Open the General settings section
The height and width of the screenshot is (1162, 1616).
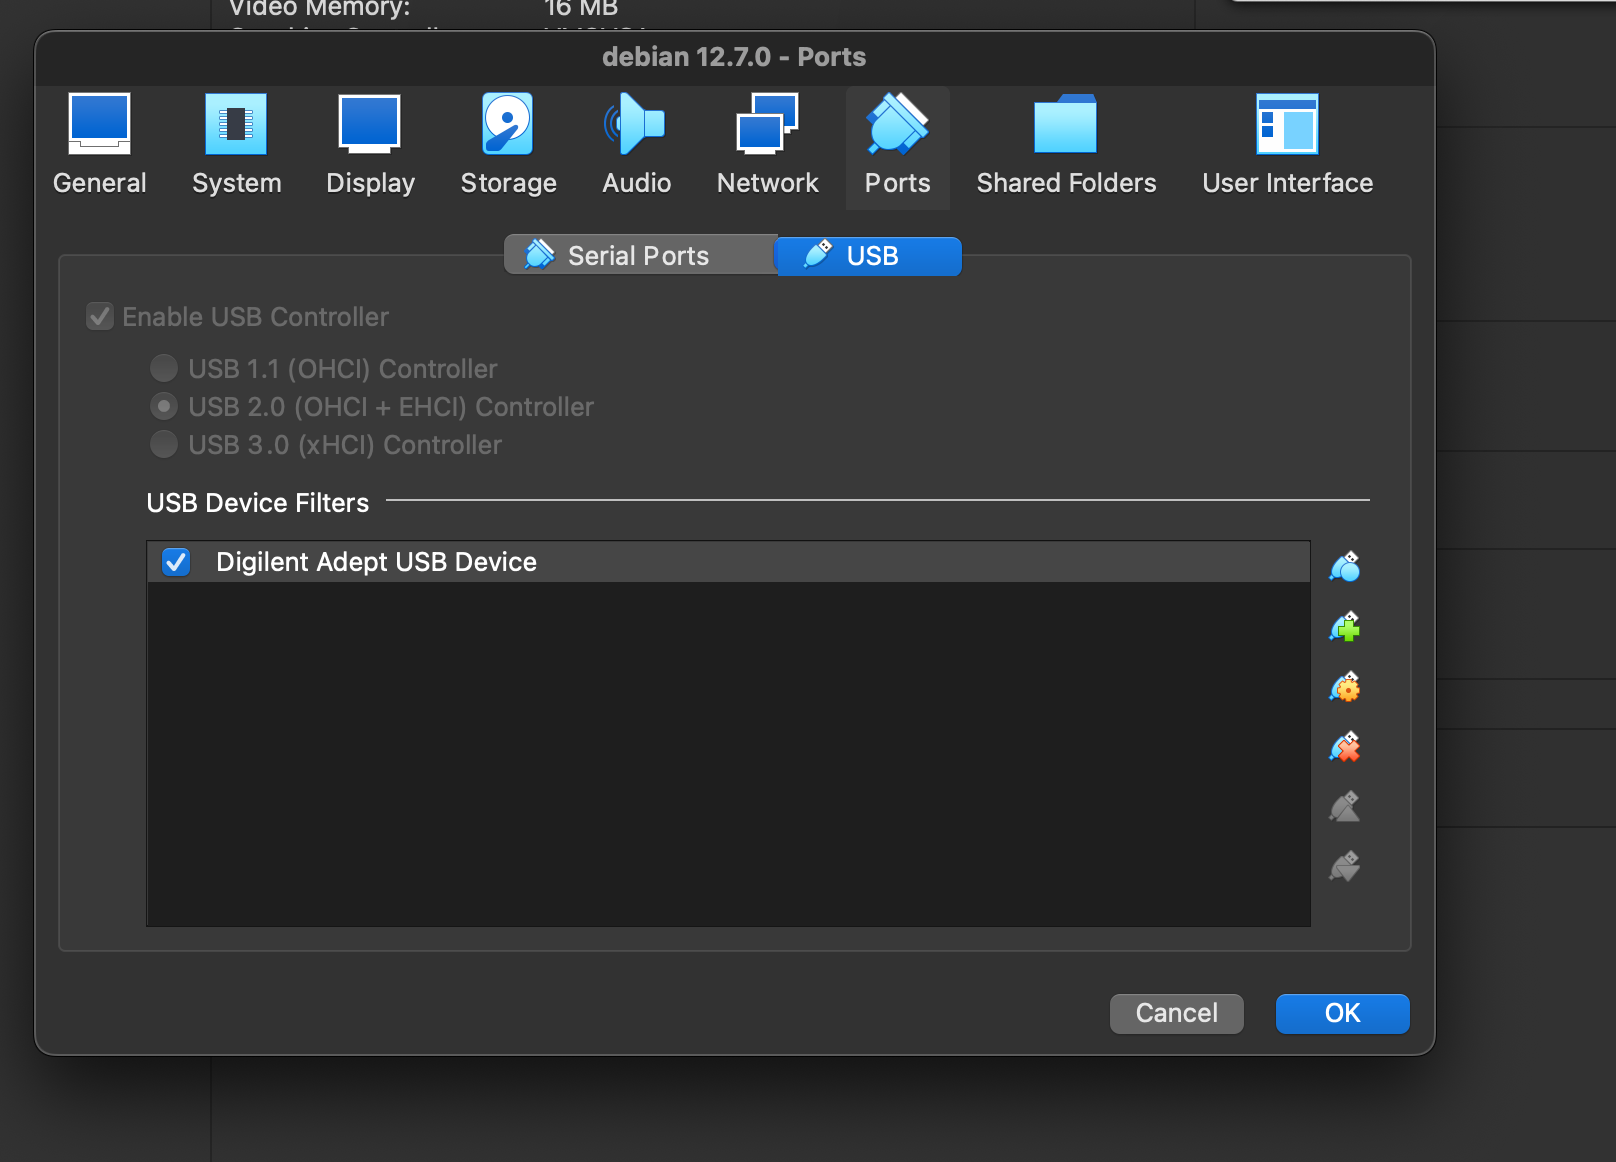tap(100, 146)
